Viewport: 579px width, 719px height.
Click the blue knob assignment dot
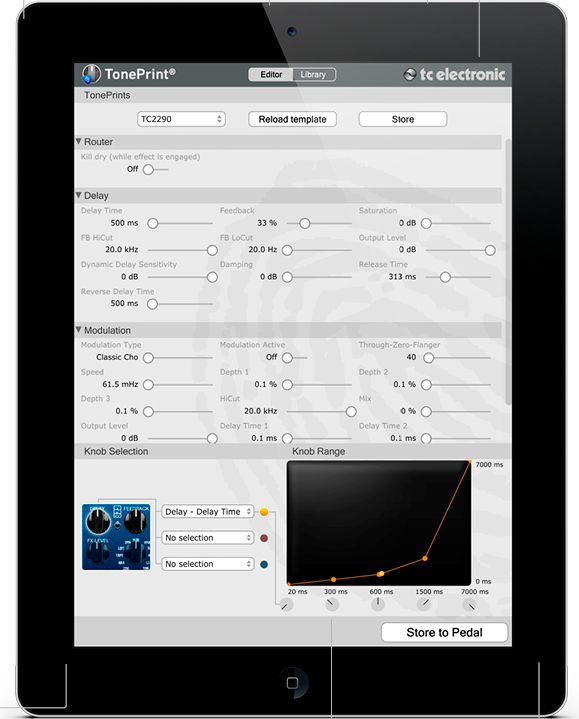pos(264,564)
